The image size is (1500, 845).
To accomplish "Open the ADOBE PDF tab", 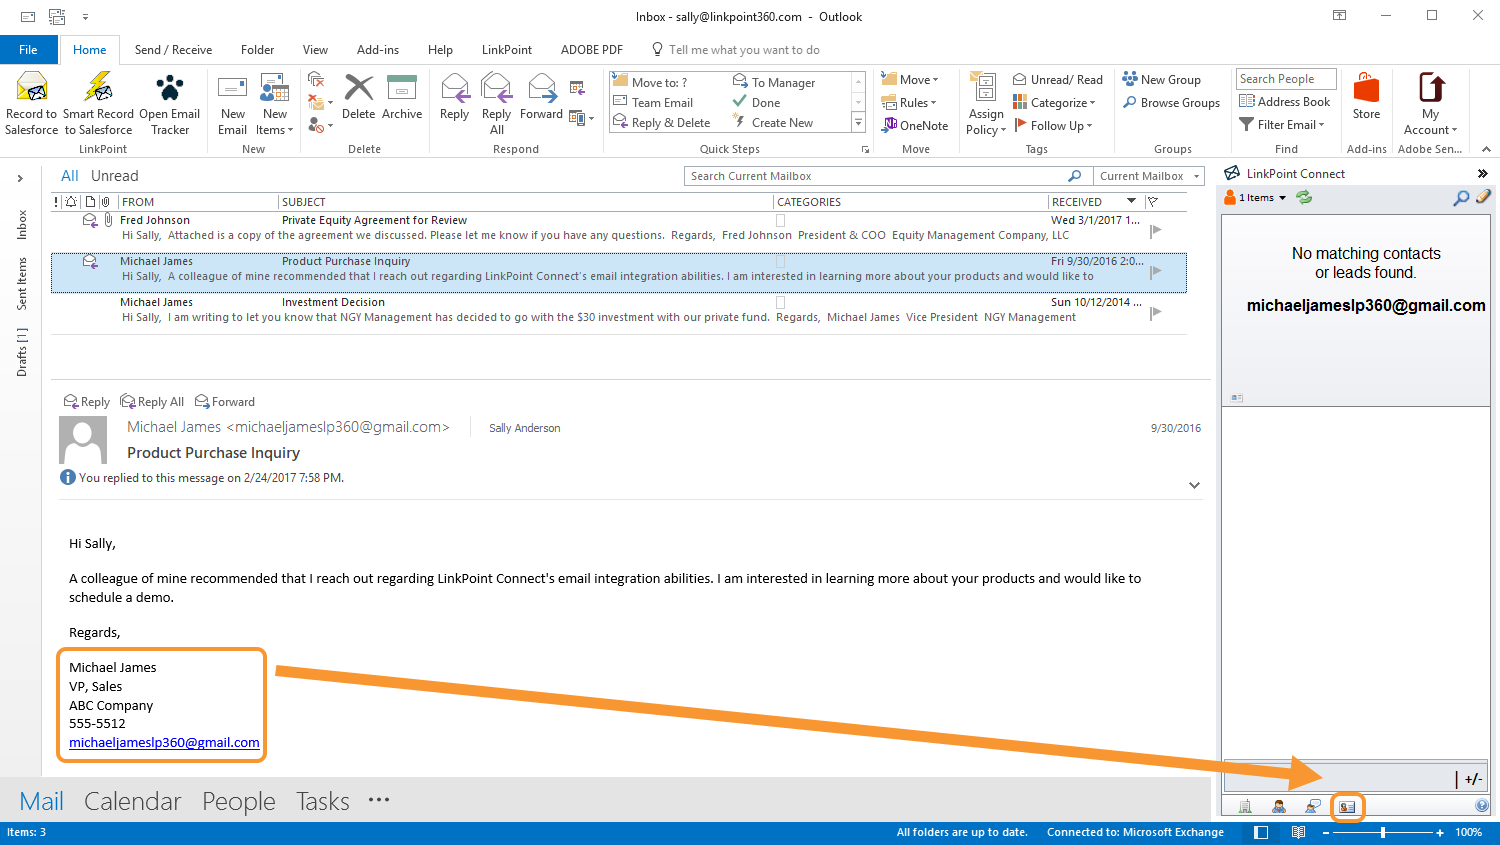I will pyautogui.click(x=592, y=50).
